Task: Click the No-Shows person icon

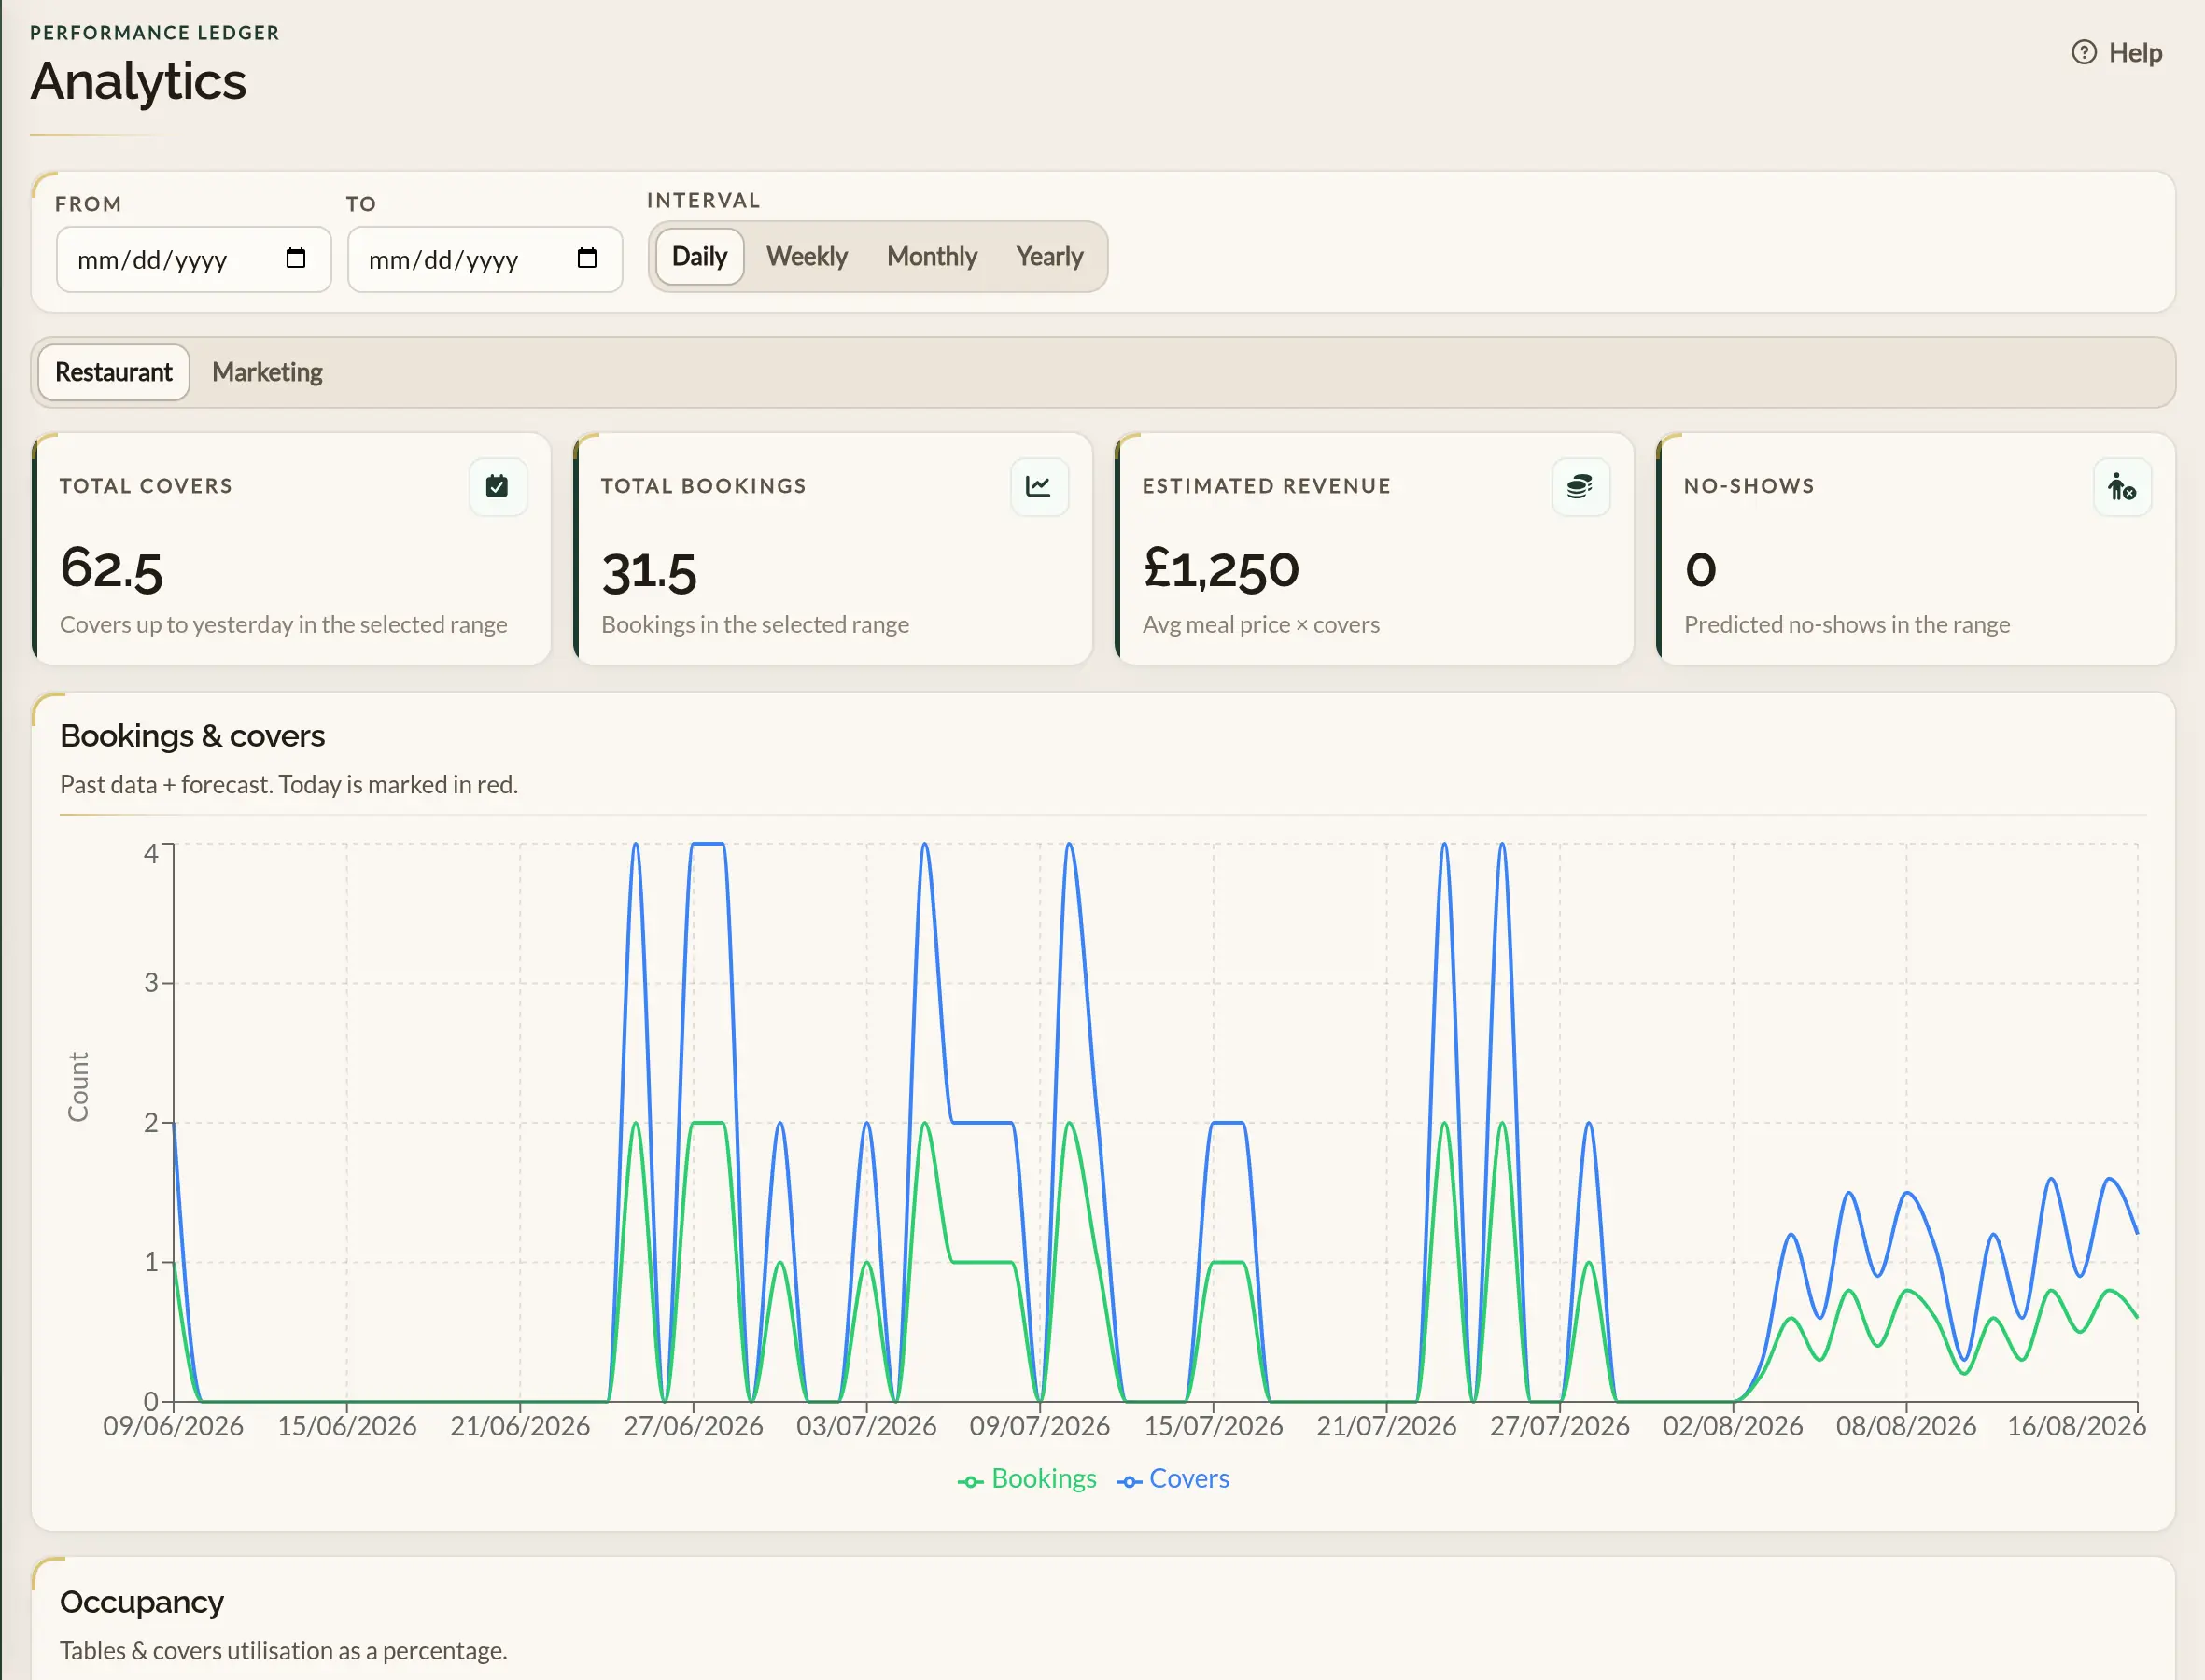Action: pos(2122,487)
